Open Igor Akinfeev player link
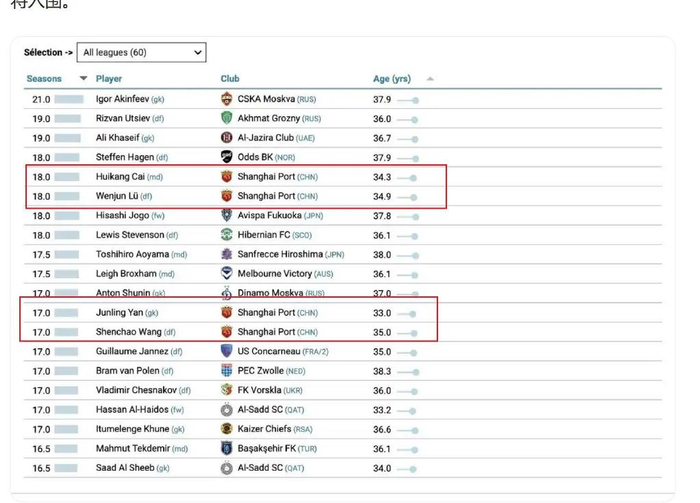Viewport: 700px width, 503px height. [124, 99]
